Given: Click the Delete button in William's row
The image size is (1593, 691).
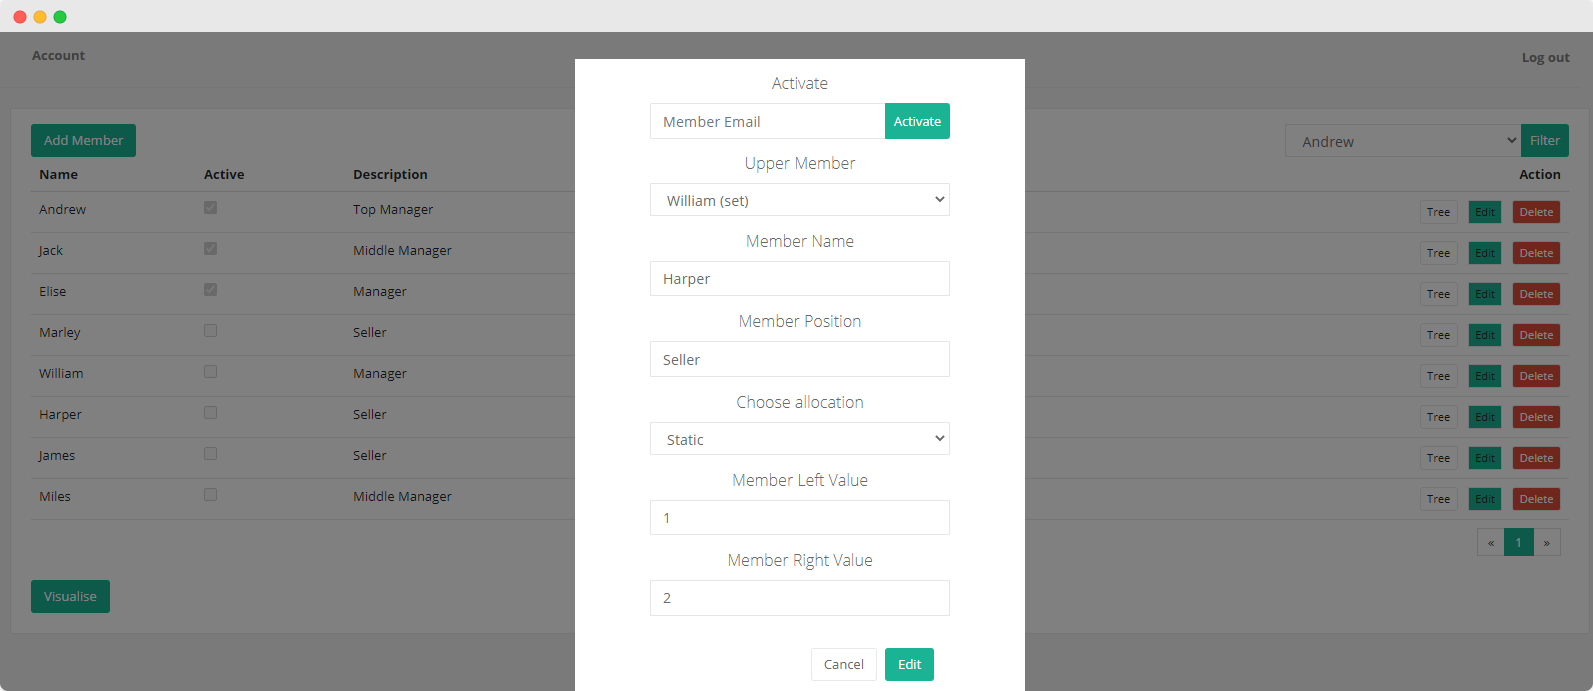Looking at the screenshot, I should coord(1536,376).
